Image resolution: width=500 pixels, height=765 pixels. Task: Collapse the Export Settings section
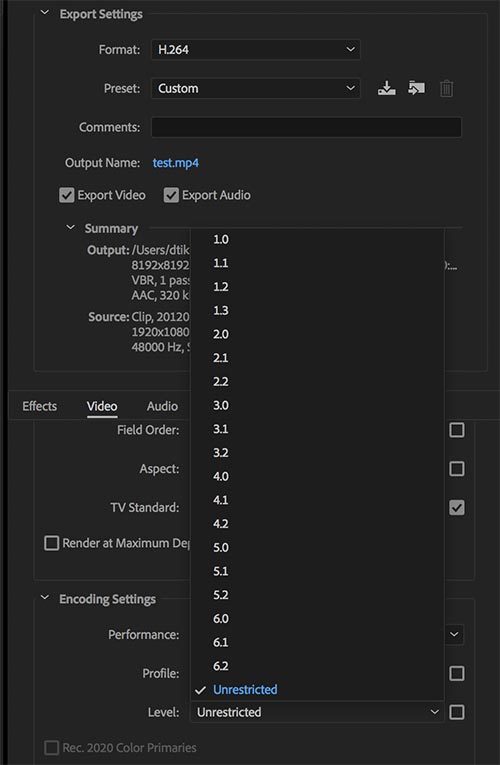pyautogui.click(x=45, y=13)
